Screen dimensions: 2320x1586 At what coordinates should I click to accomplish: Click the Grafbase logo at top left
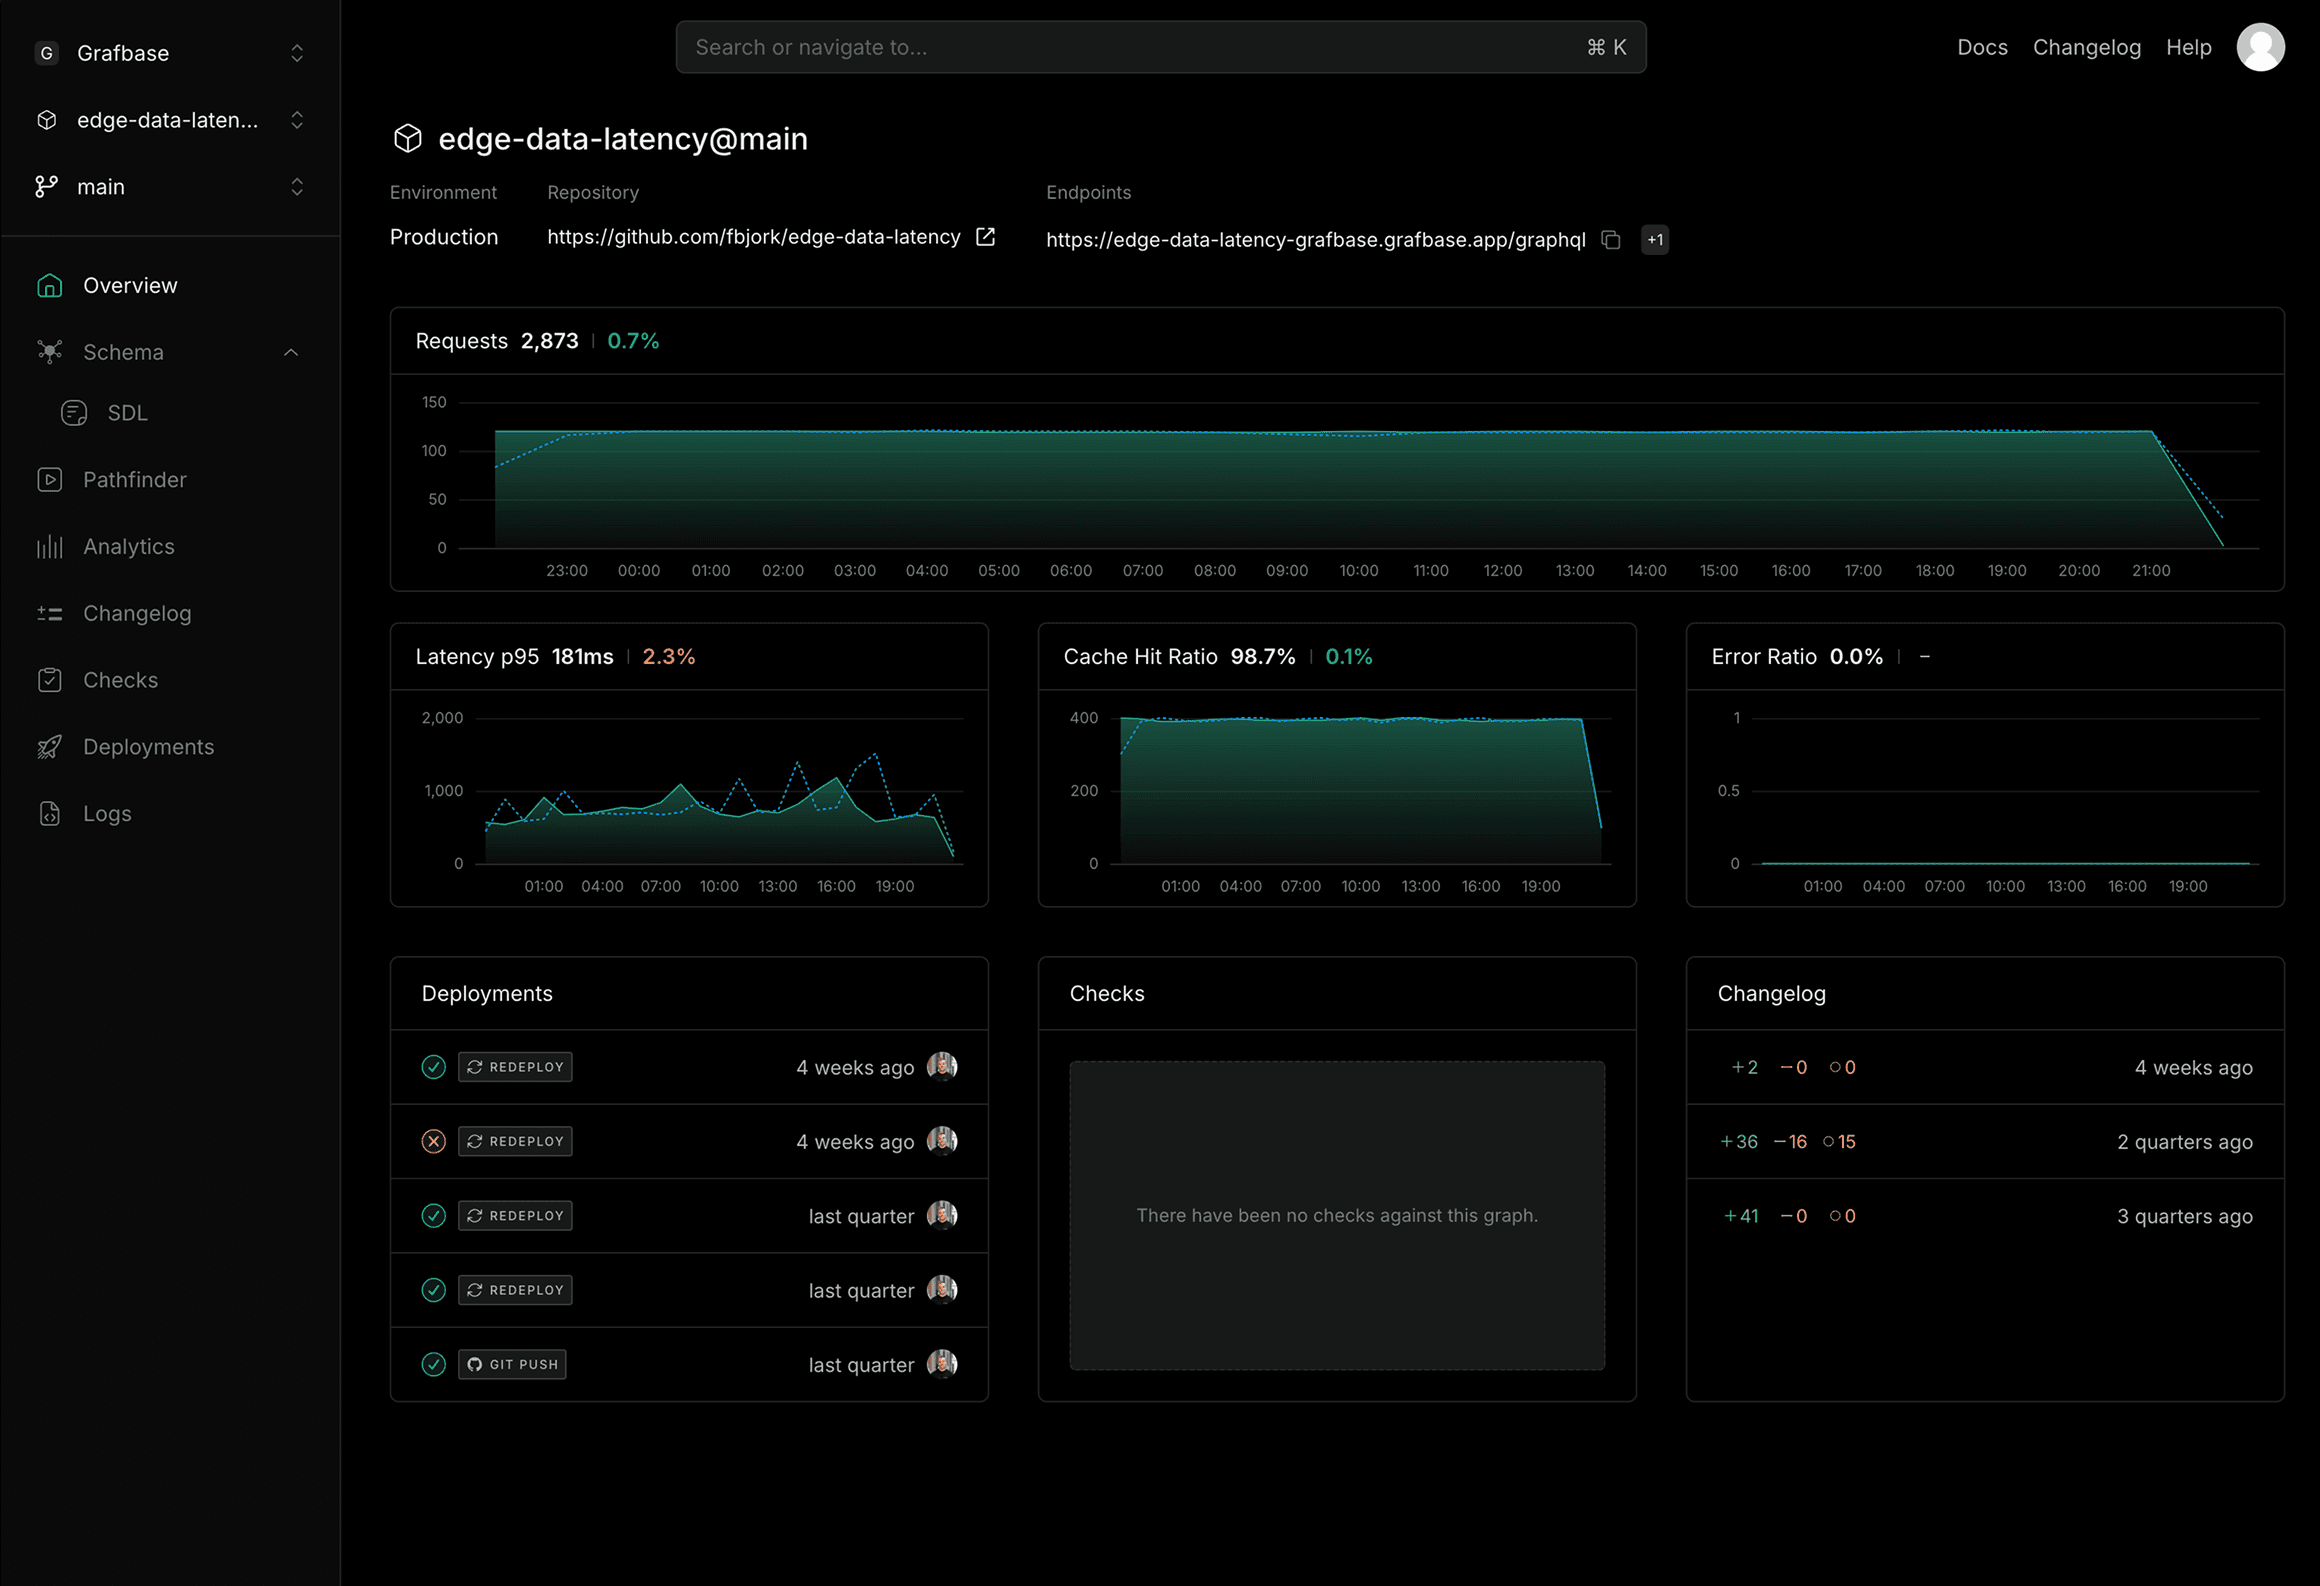click(46, 52)
